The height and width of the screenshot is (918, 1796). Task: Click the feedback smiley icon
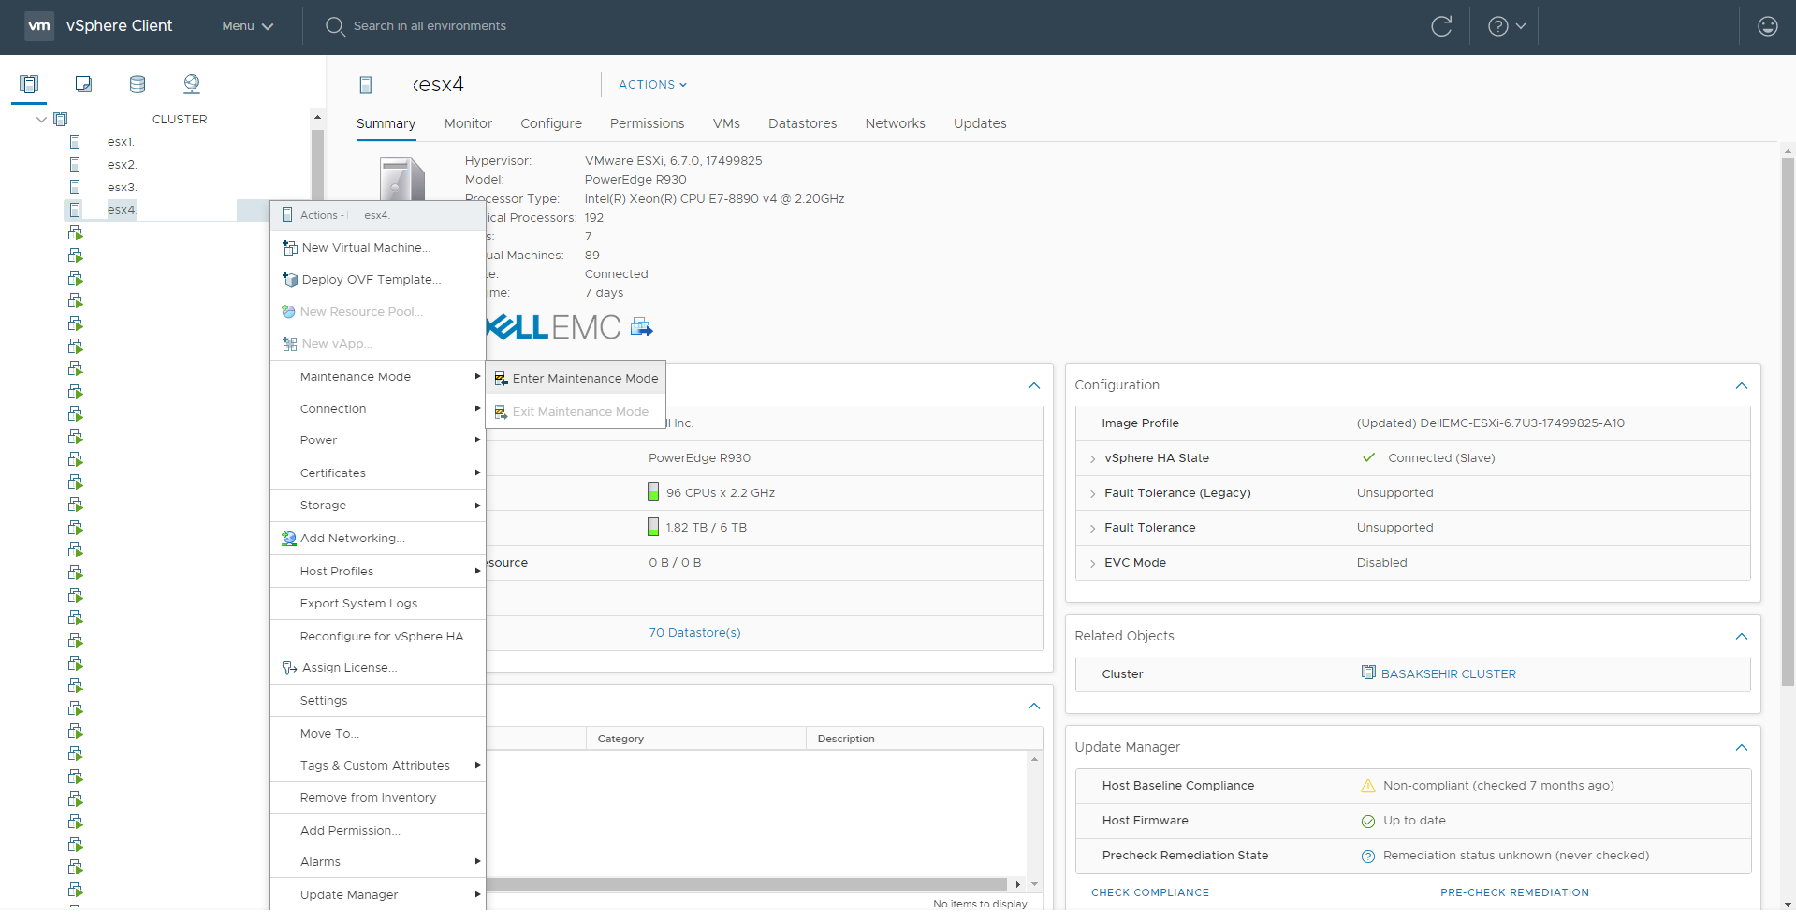point(1768,26)
